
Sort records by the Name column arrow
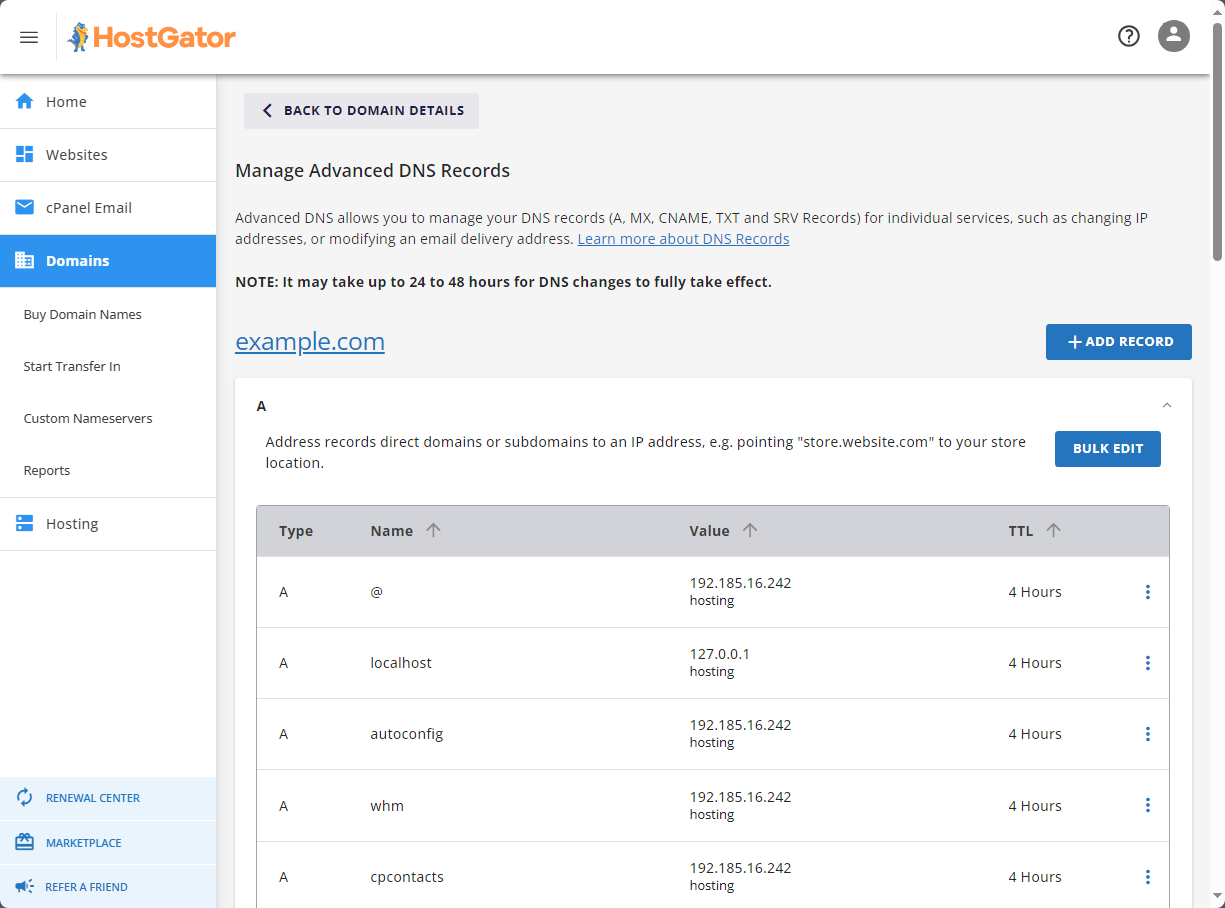click(434, 530)
